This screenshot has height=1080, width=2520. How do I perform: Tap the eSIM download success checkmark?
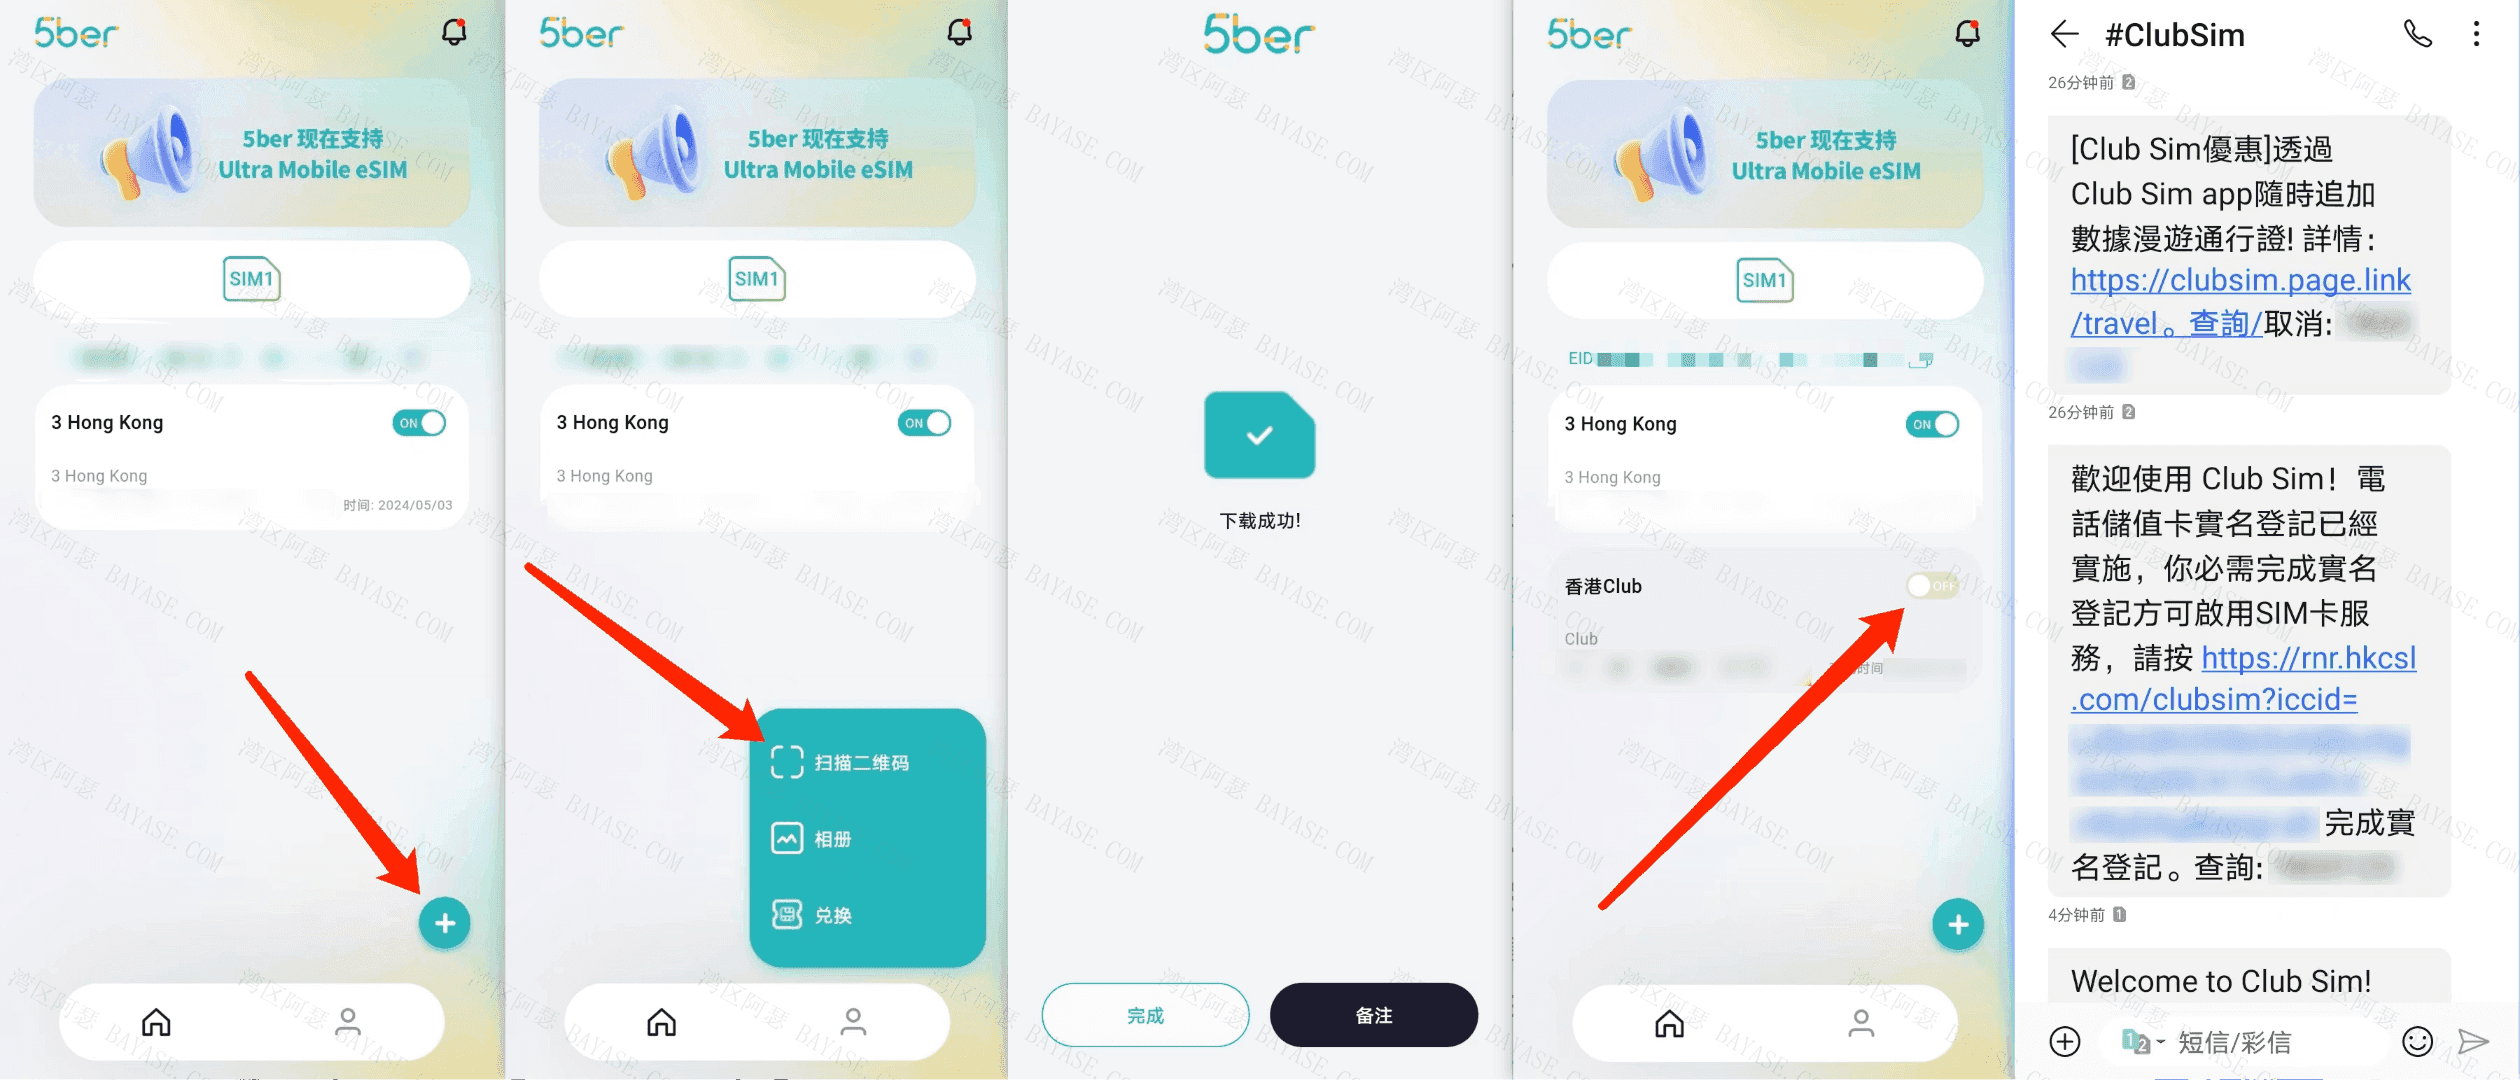click(1258, 436)
